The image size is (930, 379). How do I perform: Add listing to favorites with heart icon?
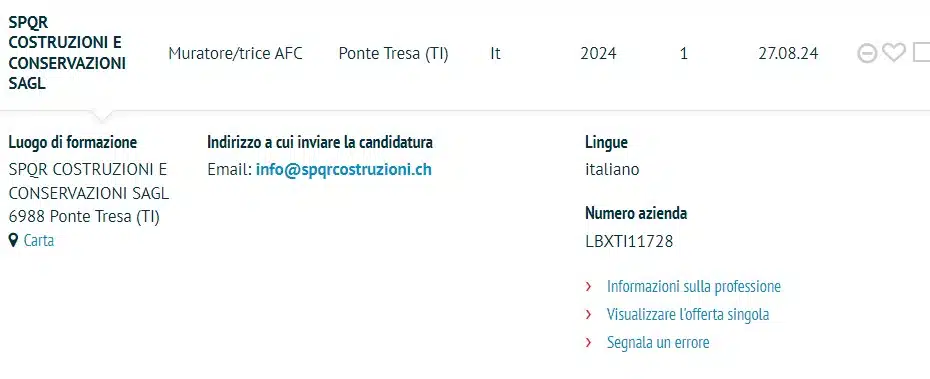[x=893, y=53]
